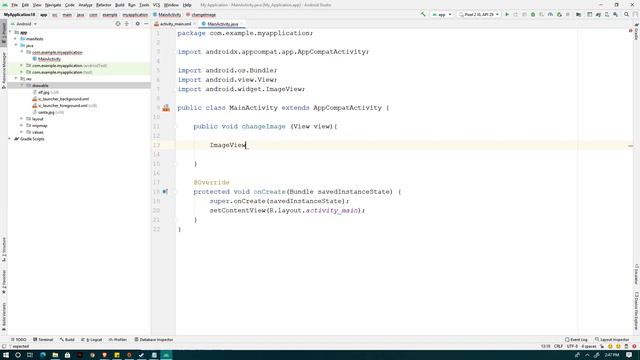This screenshot has height=360, width=640.
Task: Open the Build menu
Action: coord(120,5)
